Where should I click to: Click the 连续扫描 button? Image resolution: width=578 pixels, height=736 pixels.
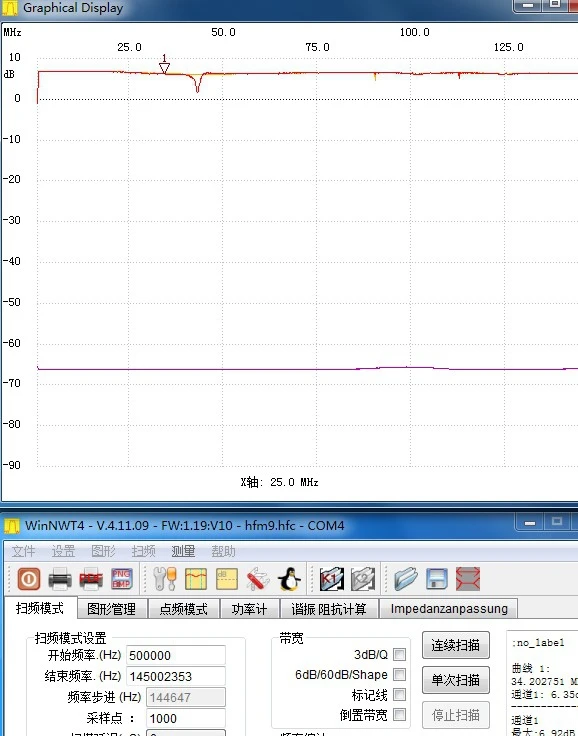click(x=455, y=645)
